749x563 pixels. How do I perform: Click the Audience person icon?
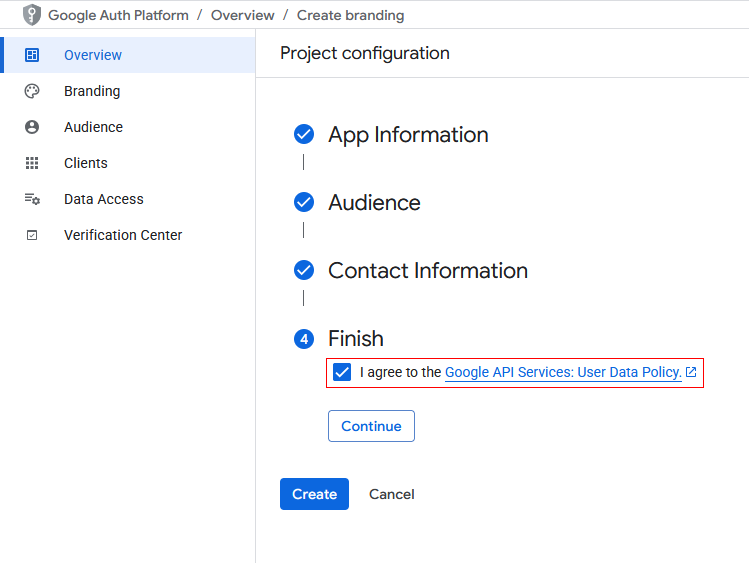(32, 127)
